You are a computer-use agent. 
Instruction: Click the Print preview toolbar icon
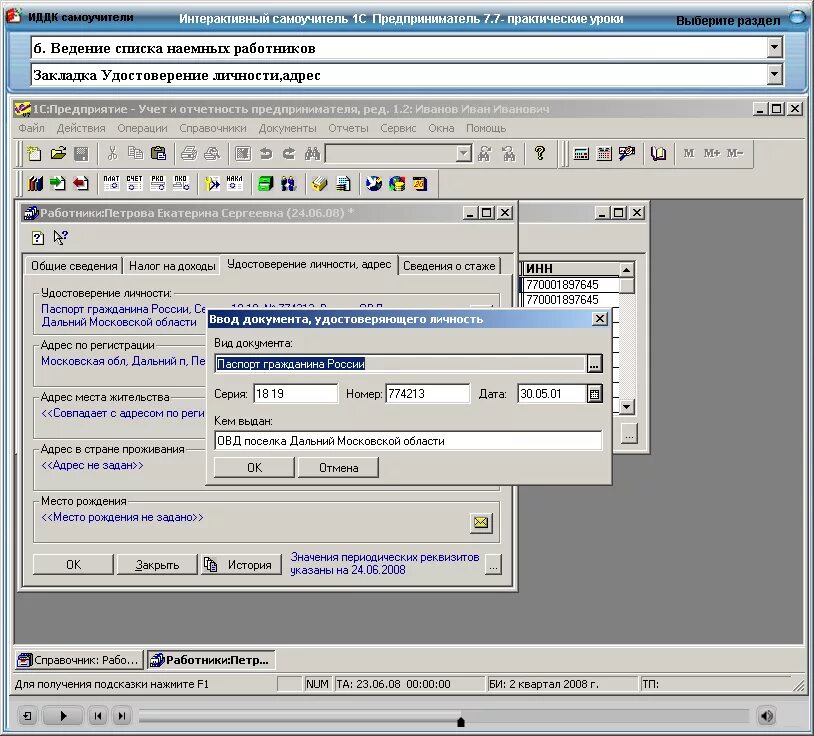(x=212, y=153)
